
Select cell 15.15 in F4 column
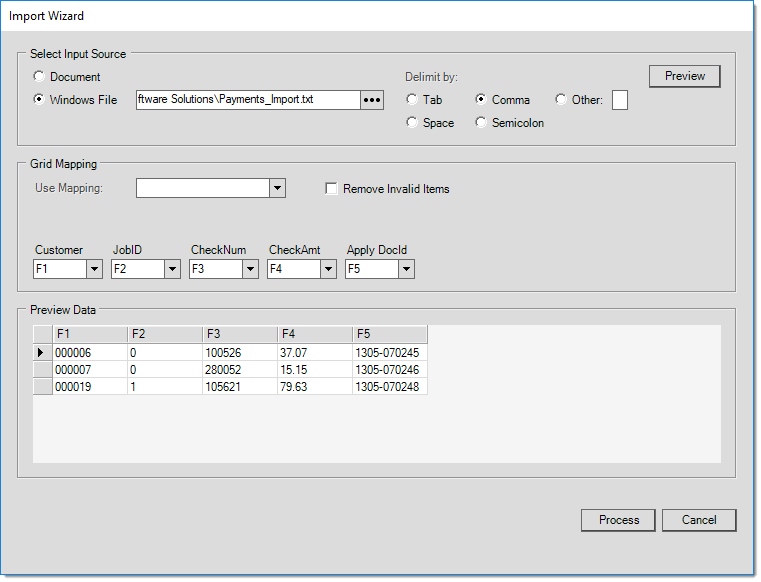pos(315,369)
